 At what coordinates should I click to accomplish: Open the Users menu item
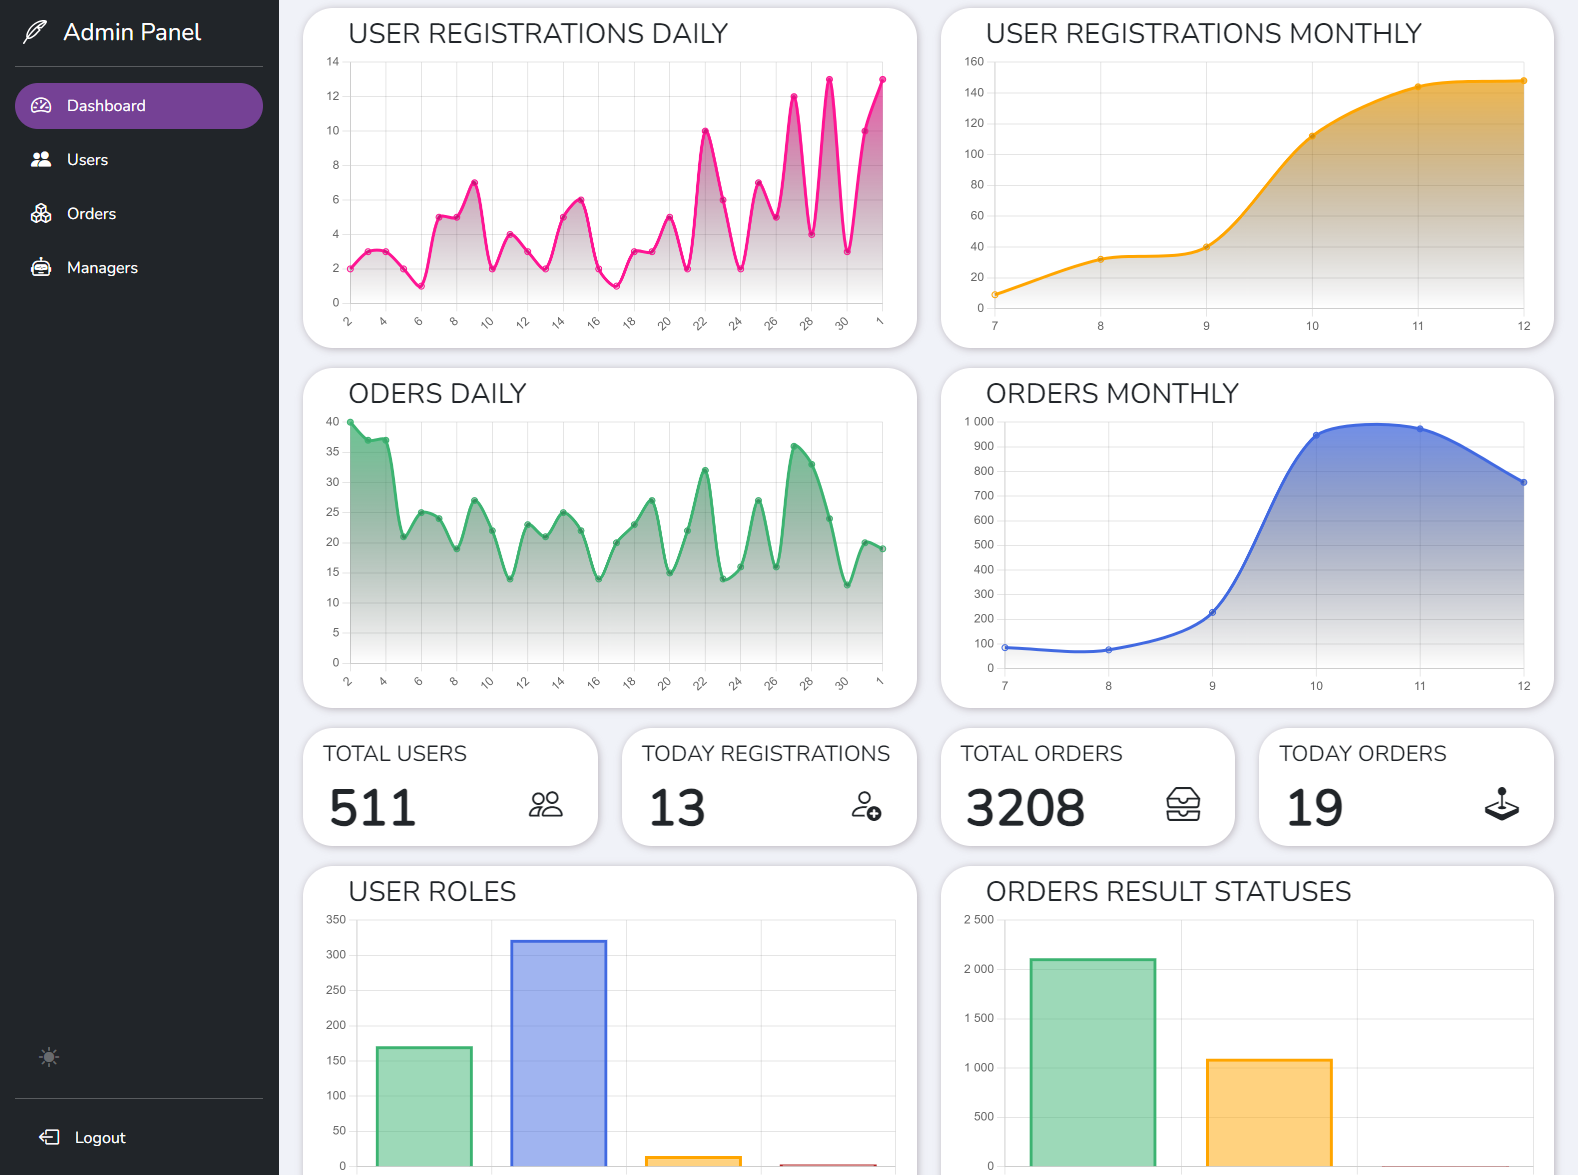click(x=139, y=160)
